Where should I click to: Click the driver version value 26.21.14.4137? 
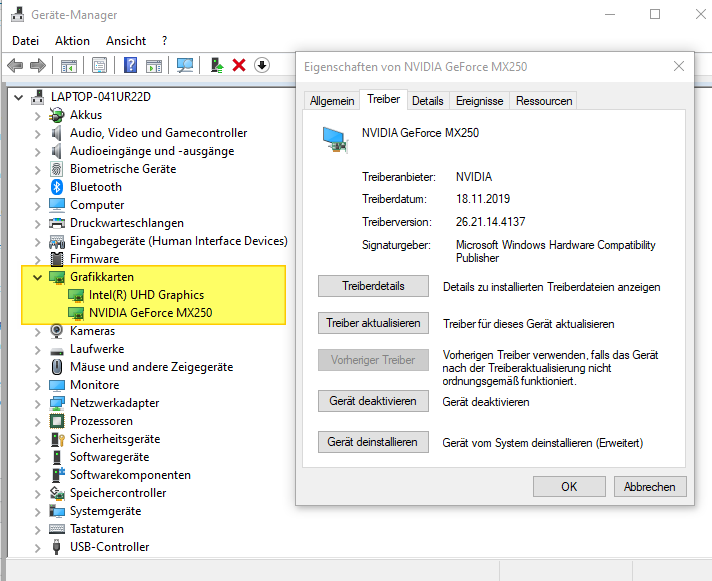pyautogui.click(x=490, y=222)
